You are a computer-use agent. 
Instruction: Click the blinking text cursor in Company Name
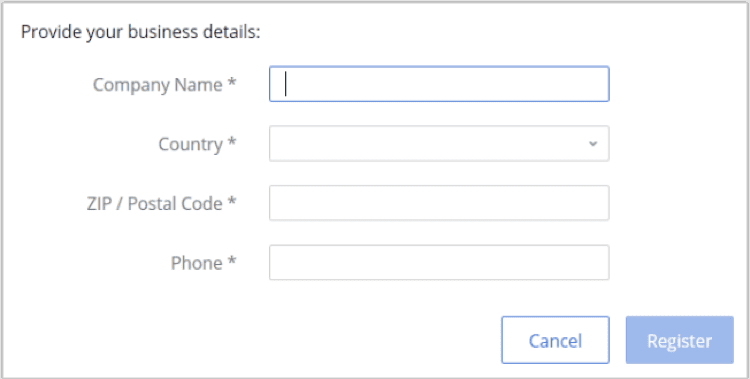286,84
